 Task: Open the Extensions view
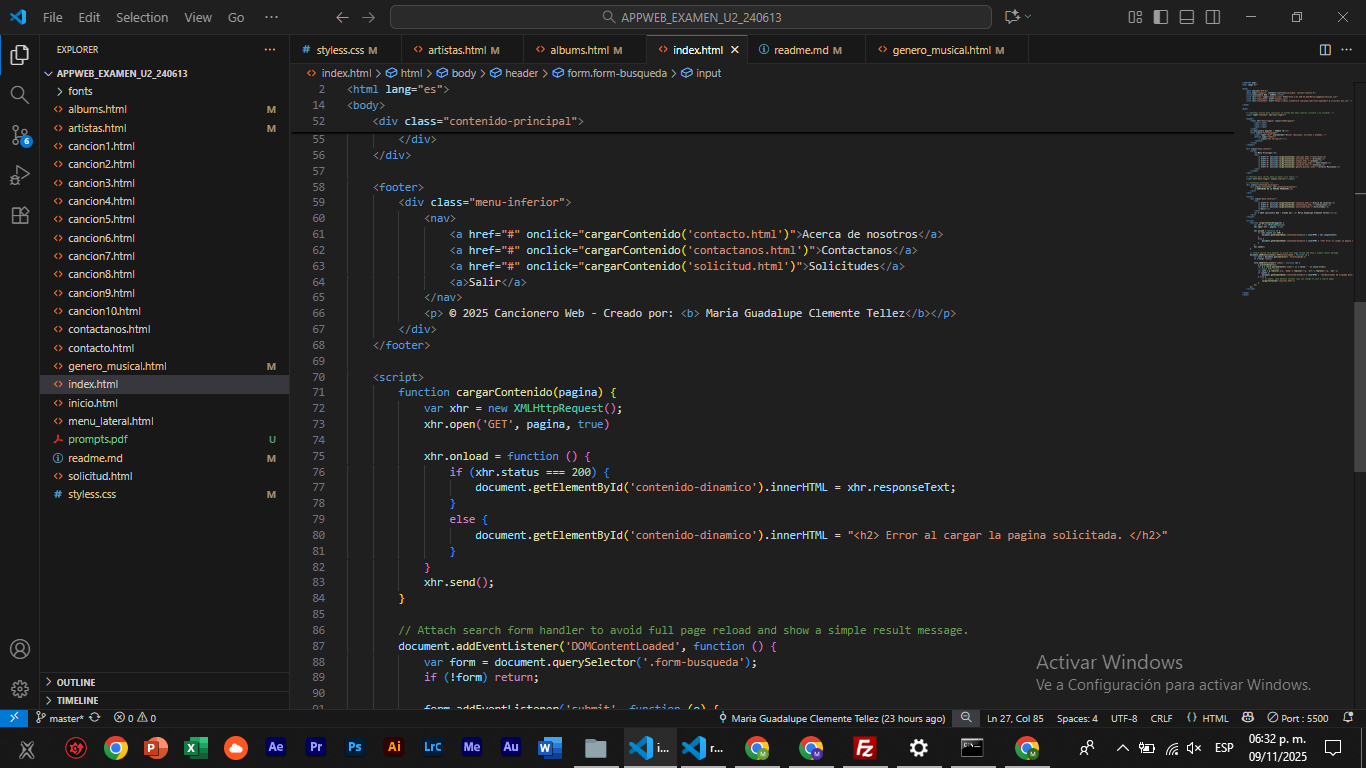19,216
